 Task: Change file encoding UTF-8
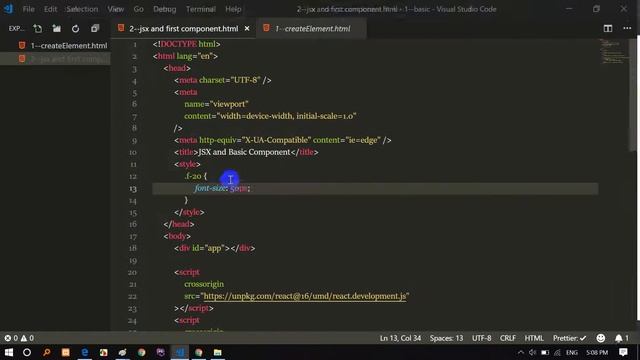coord(482,338)
